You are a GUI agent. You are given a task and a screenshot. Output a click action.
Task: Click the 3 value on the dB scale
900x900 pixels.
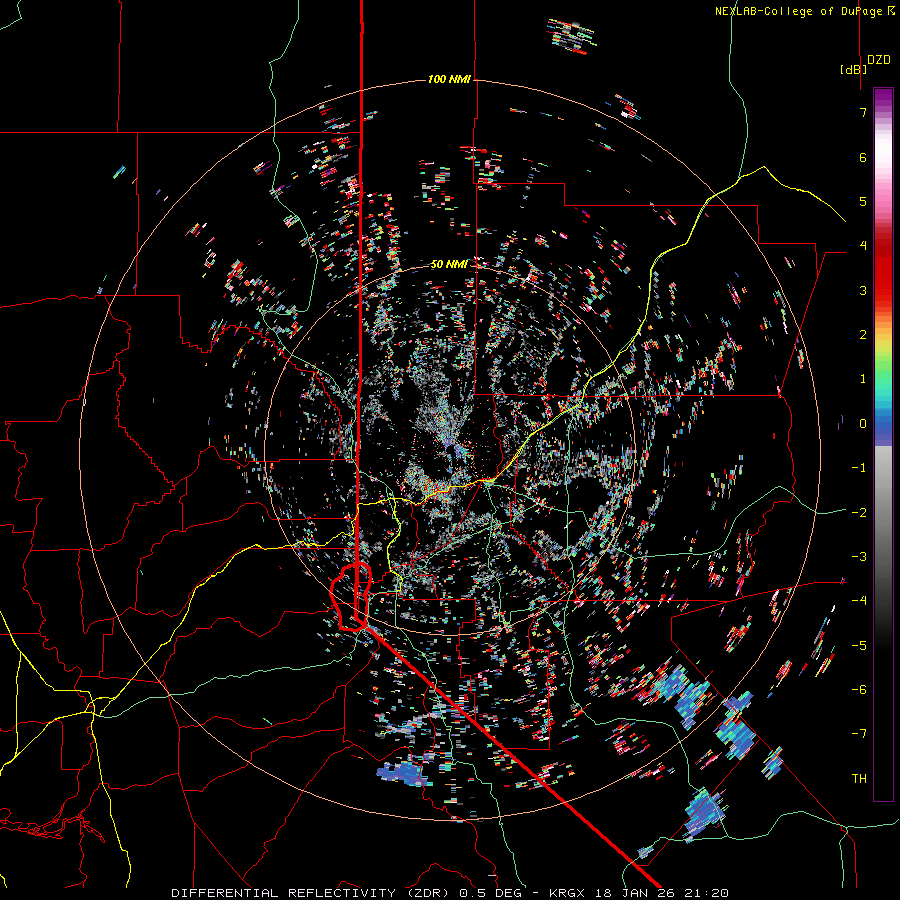[863, 290]
